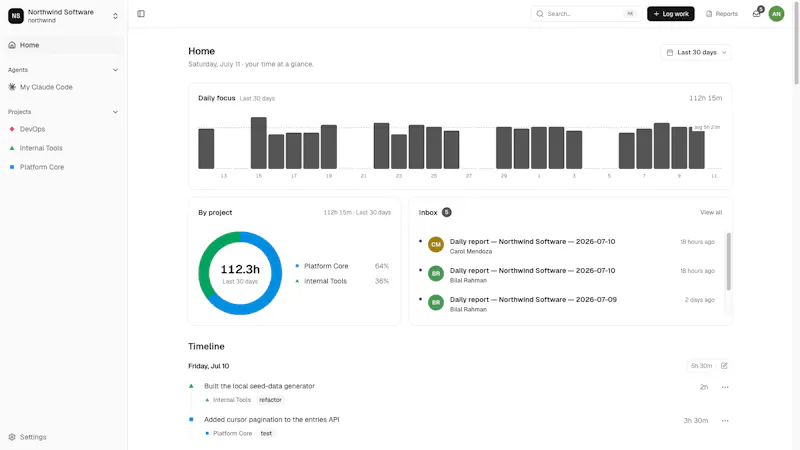The image size is (800, 450).
Task: Open the AN user avatar menu
Action: coord(776,14)
